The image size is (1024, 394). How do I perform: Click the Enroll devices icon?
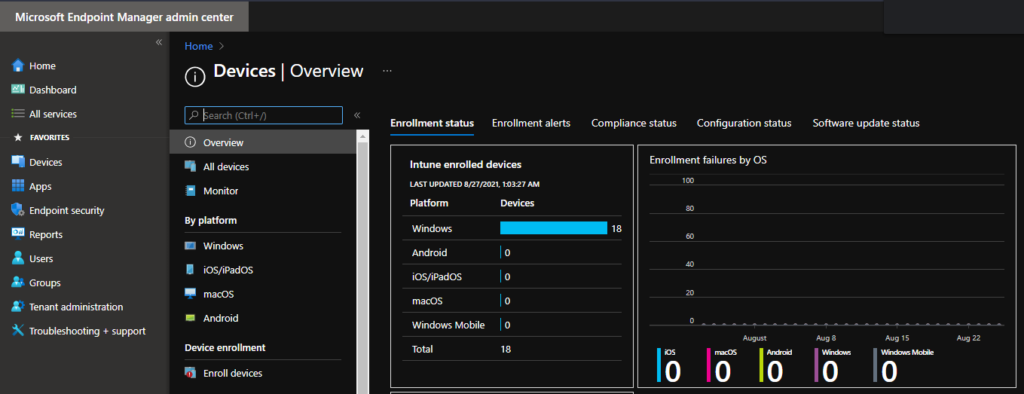(x=190, y=373)
